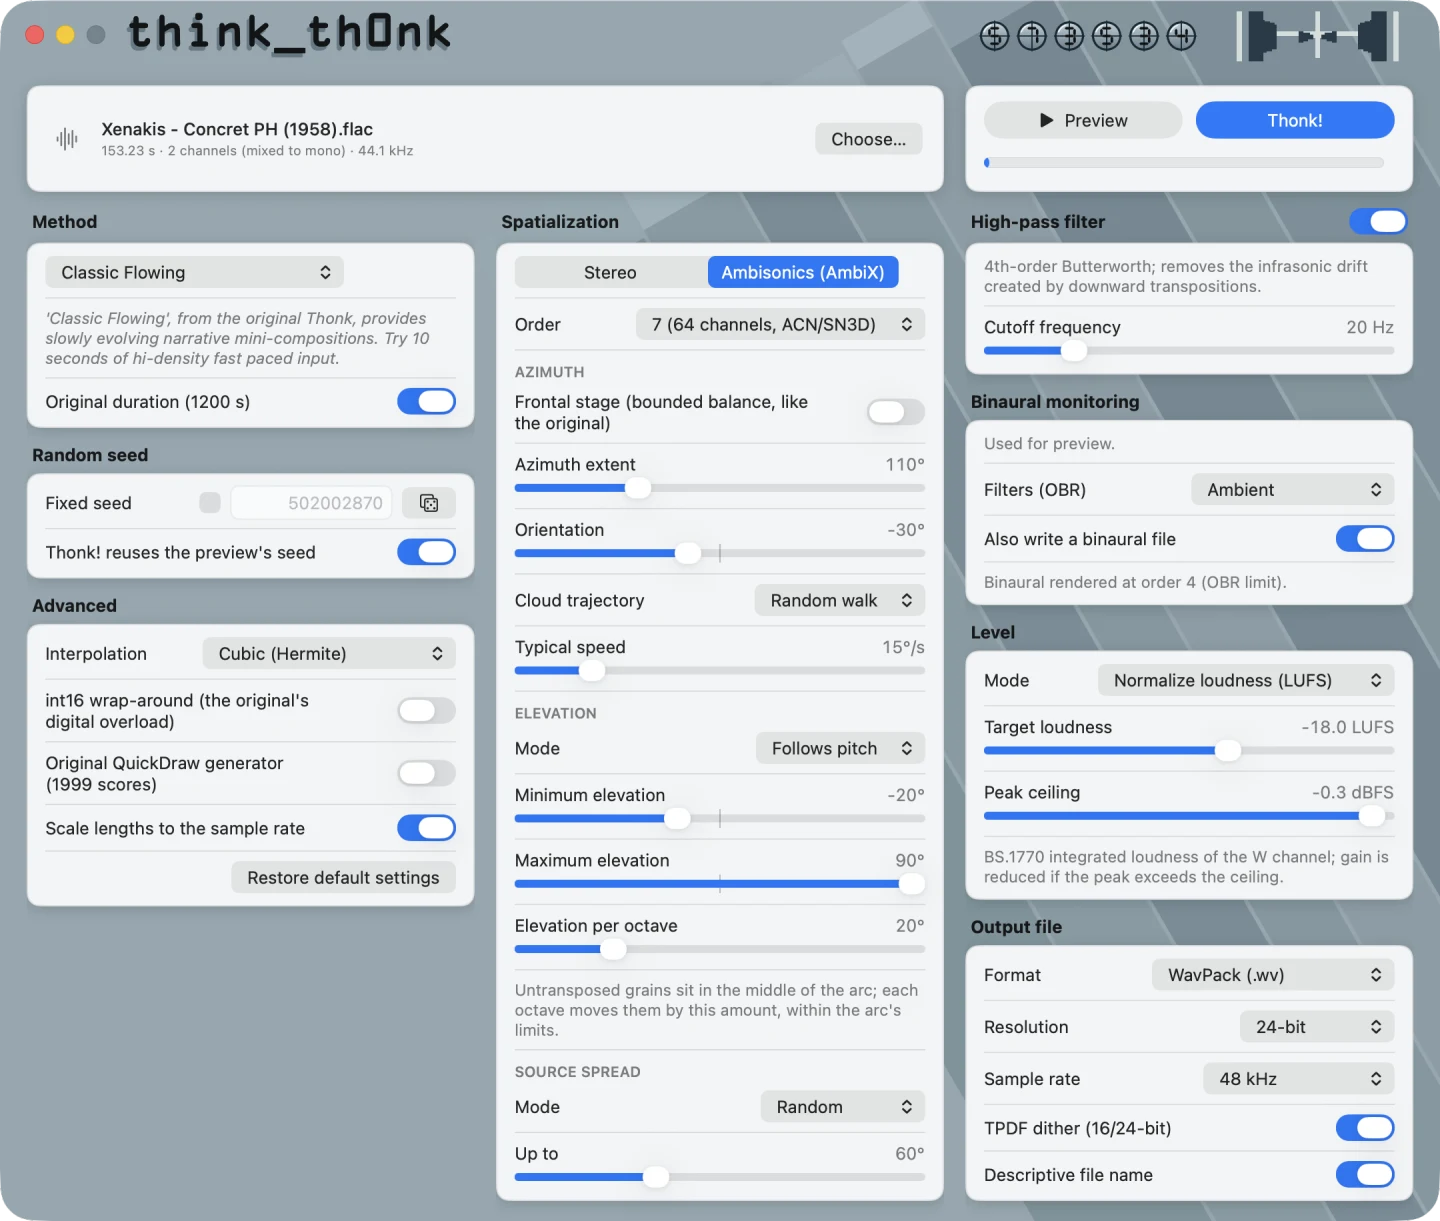This screenshot has width=1440, height=1221.
Task: Open the Classic Flowing method dropdown
Action: click(195, 272)
